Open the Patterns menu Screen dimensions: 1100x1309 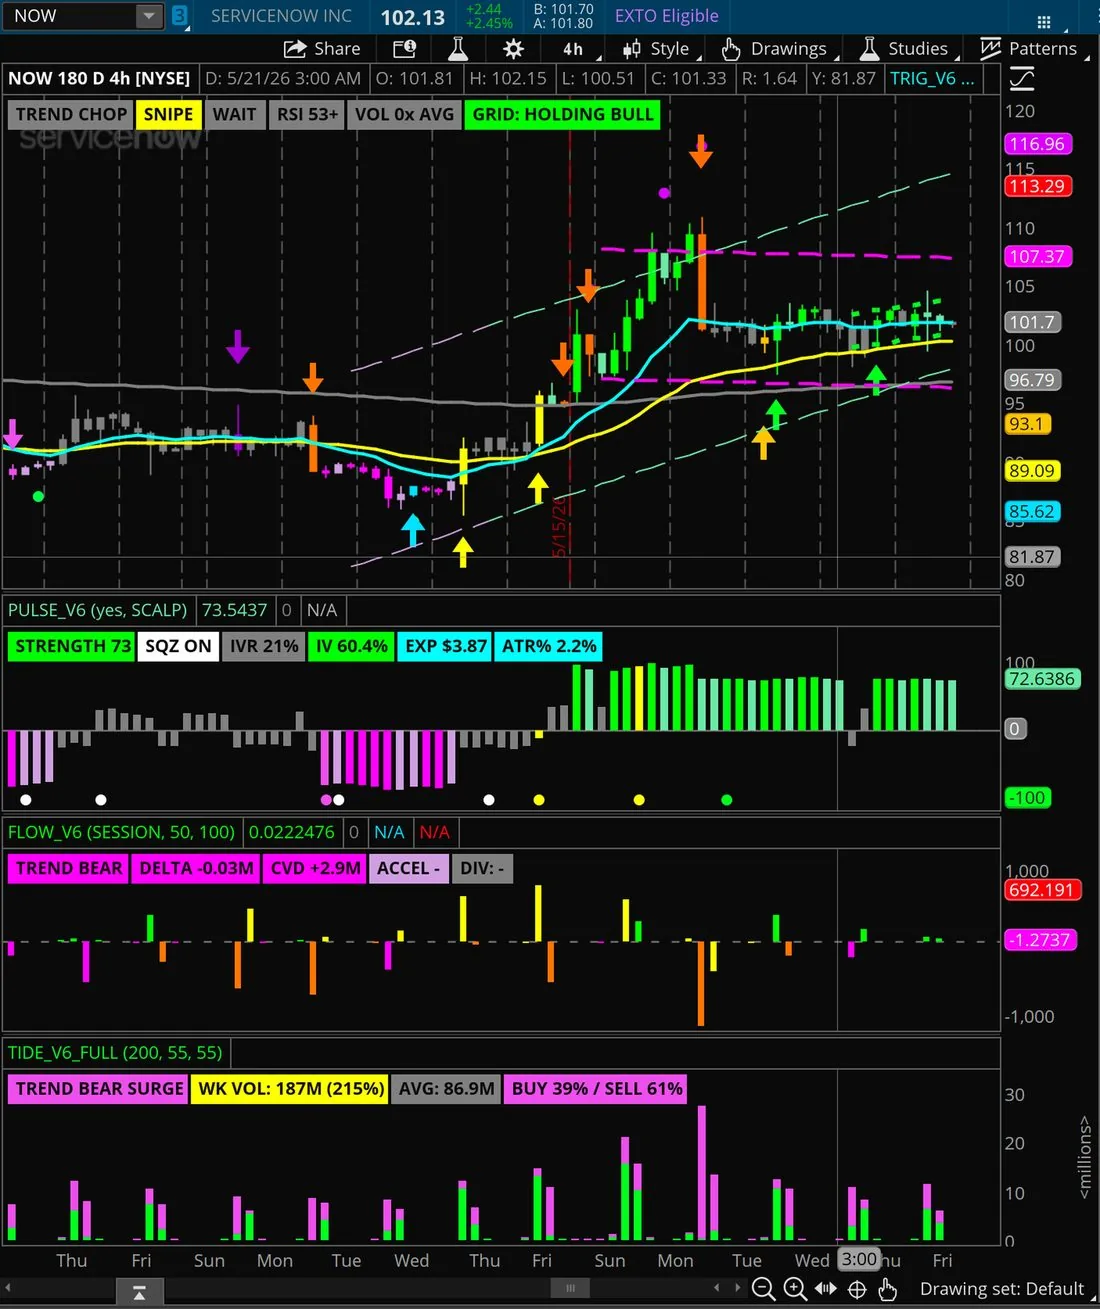1029,48
